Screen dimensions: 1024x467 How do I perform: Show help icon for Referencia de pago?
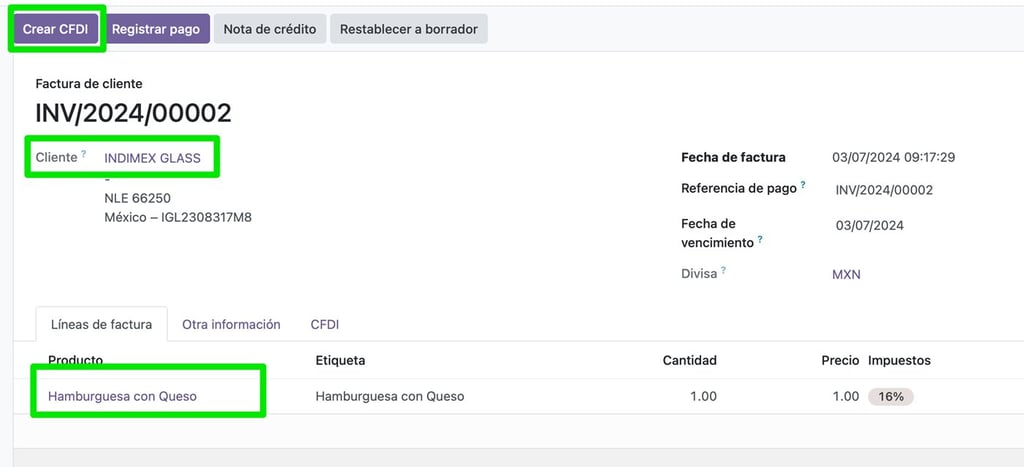(x=803, y=185)
